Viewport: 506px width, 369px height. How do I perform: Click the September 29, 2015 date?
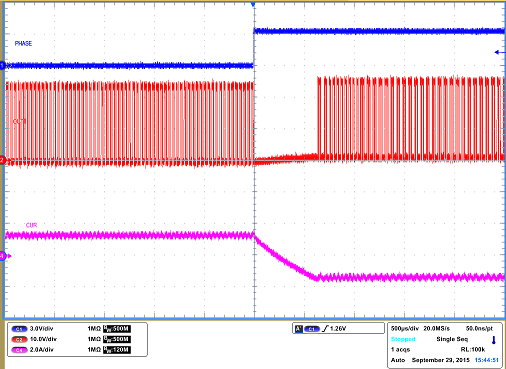pos(440,360)
